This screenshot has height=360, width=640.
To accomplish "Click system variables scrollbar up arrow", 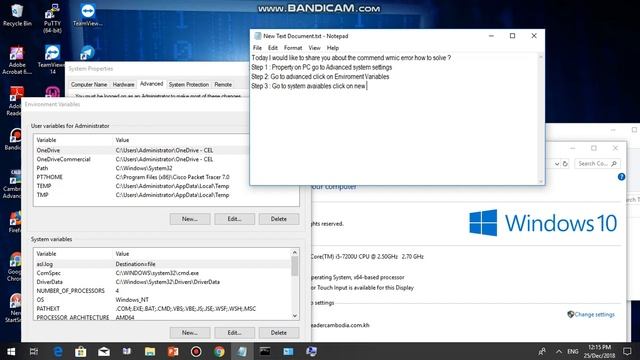I will click(x=295, y=253).
